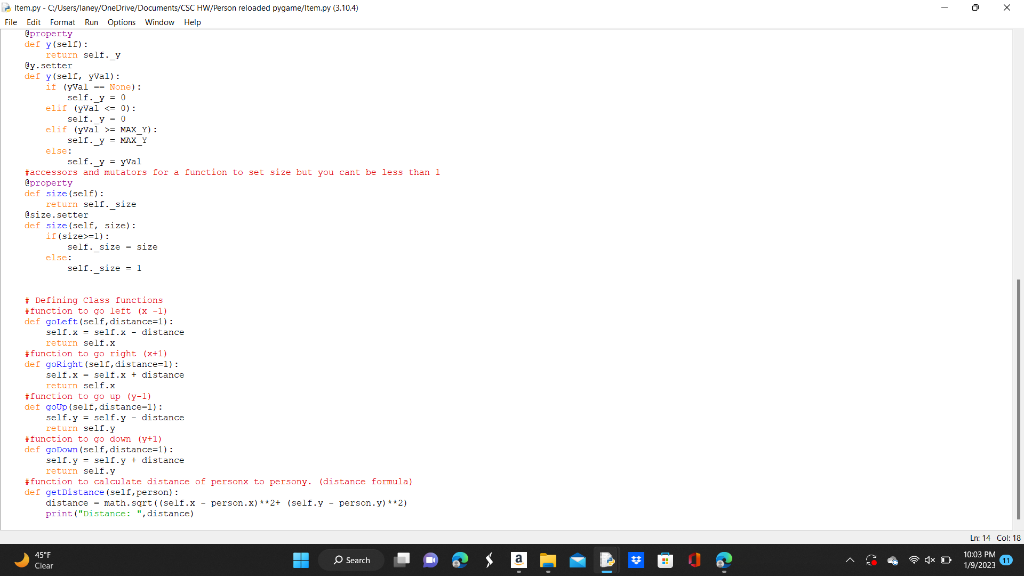Click the Wi-Fi icon in system tray
This screenshot has width=1024, height=576.
coord(914,560)
